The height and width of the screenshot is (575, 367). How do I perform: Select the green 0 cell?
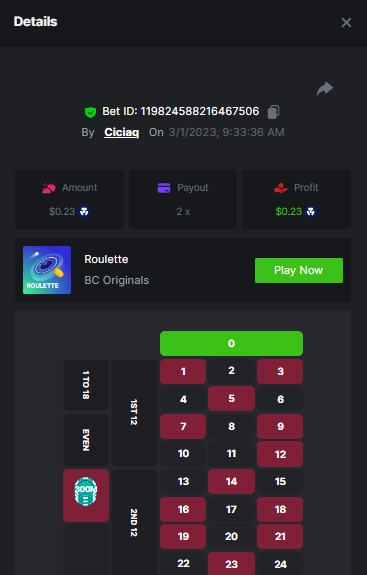231,343
